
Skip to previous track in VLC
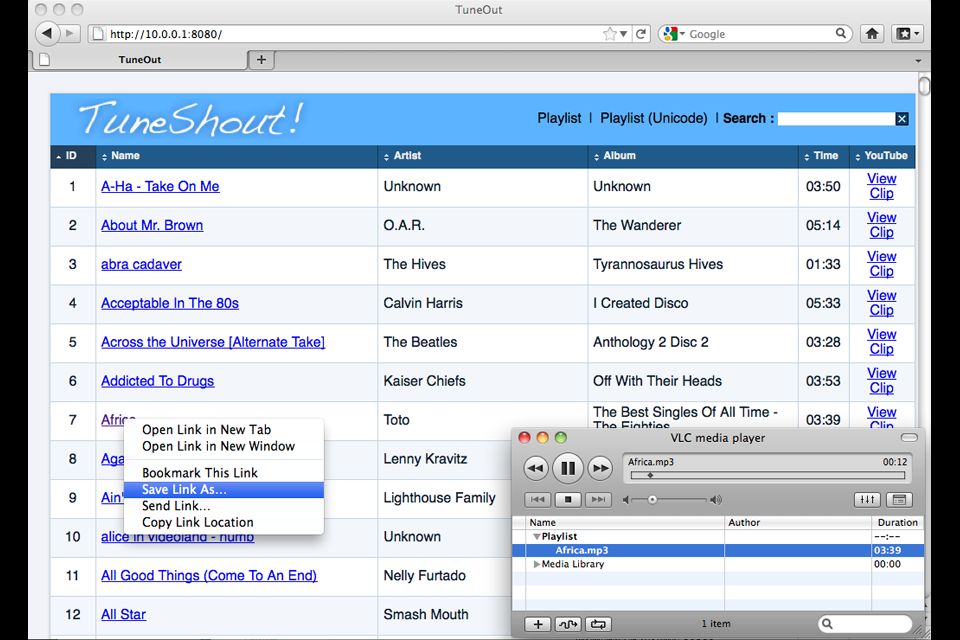tap(538, 500)
